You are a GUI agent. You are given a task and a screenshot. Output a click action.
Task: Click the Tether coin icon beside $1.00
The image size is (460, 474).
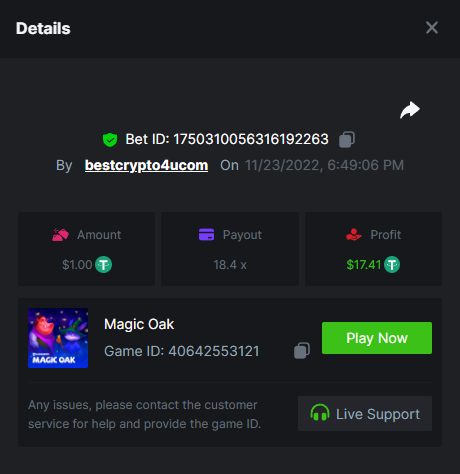(104, 265)
